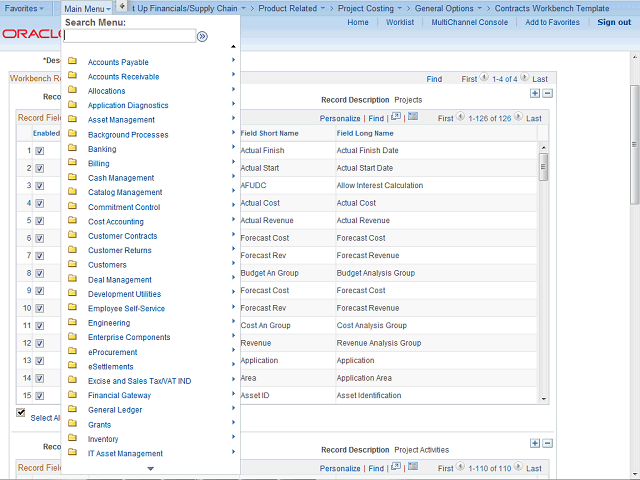Download Project Activities grid to spreadsheet icon
The image size is (640, 480).
413,467
